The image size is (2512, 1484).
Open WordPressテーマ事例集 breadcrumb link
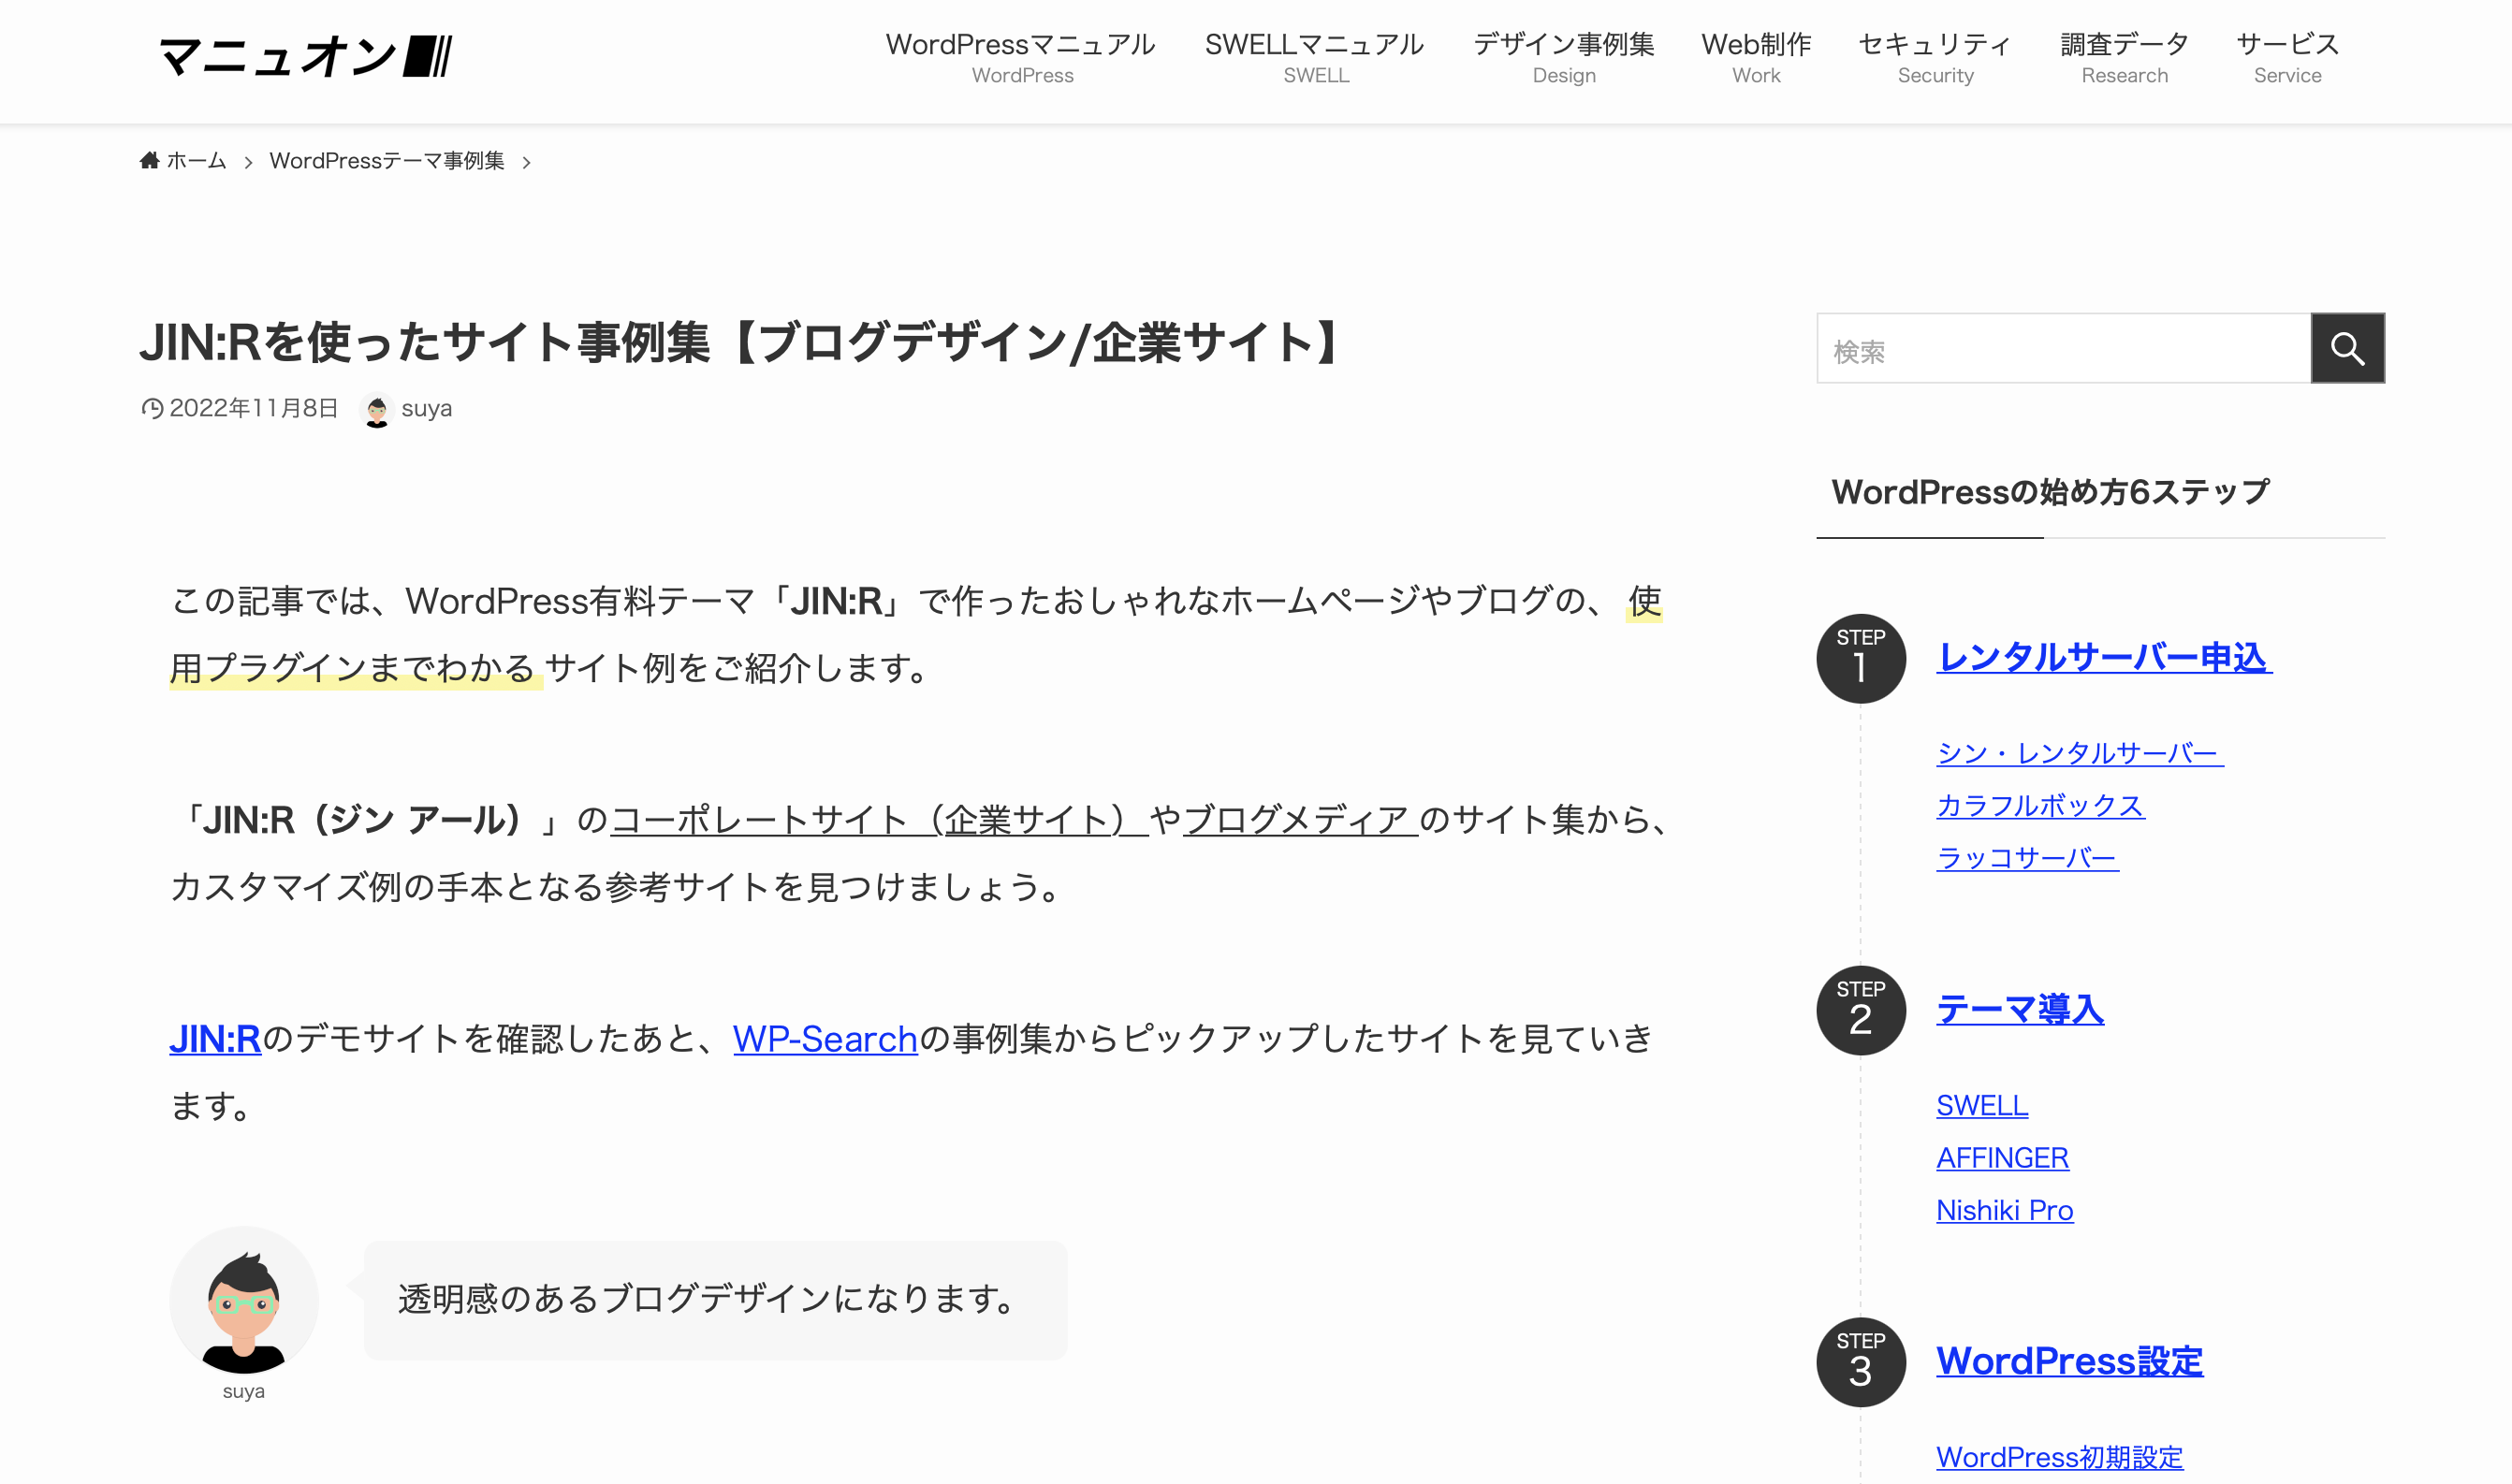pos(387,161)
